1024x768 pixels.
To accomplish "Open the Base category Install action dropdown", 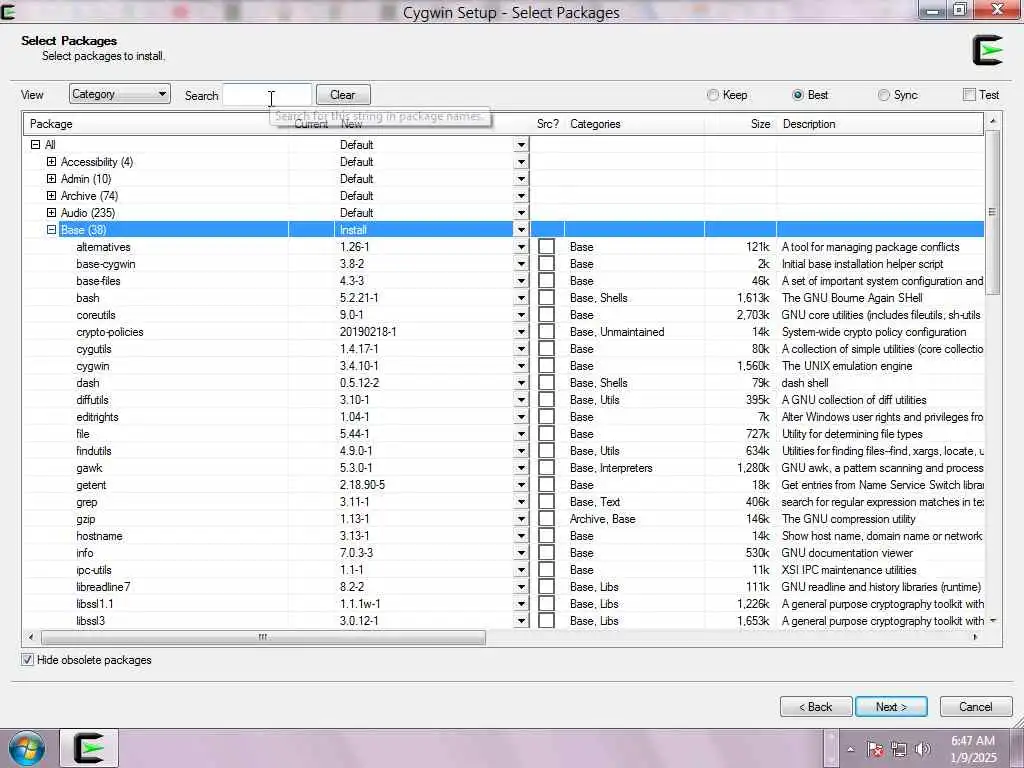I will [521, 230].
